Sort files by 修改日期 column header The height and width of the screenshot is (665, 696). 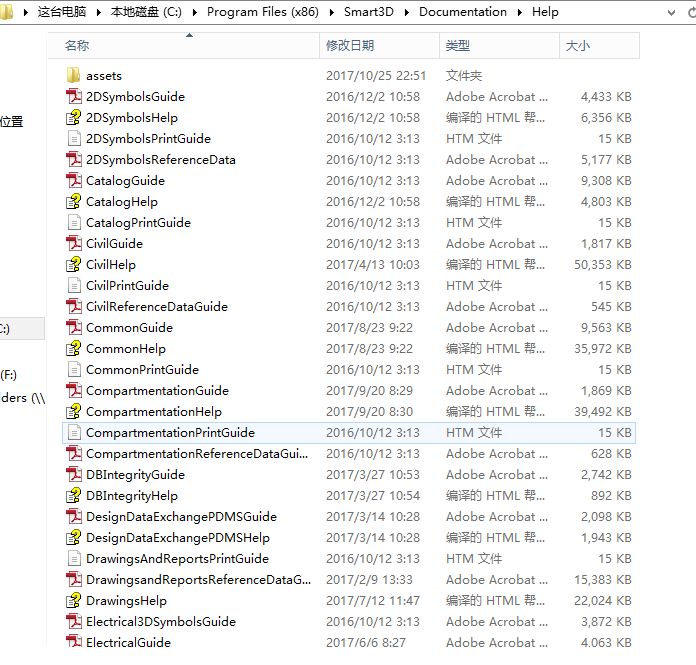coord(380,45)
